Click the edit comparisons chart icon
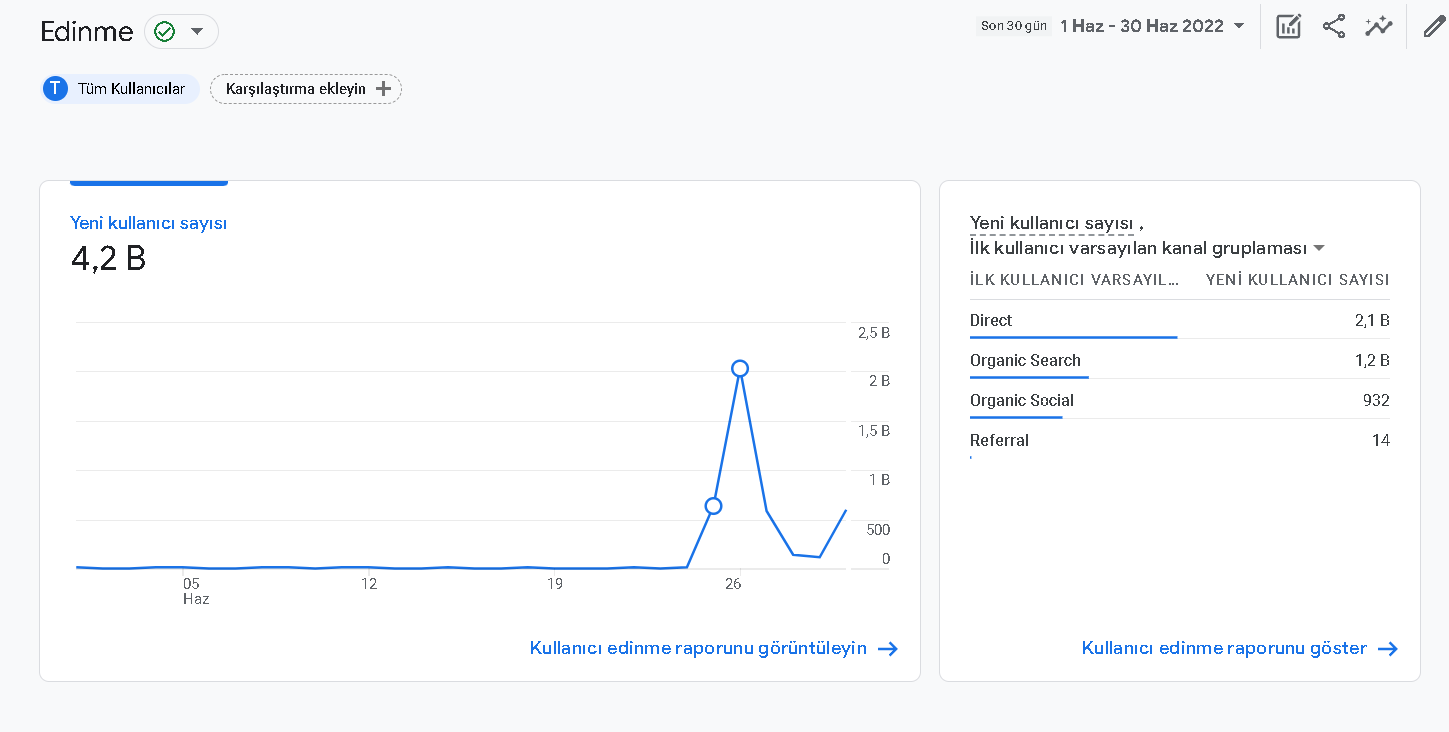The height and width of the screenshot is (732, 1449). coord(1288,27)
